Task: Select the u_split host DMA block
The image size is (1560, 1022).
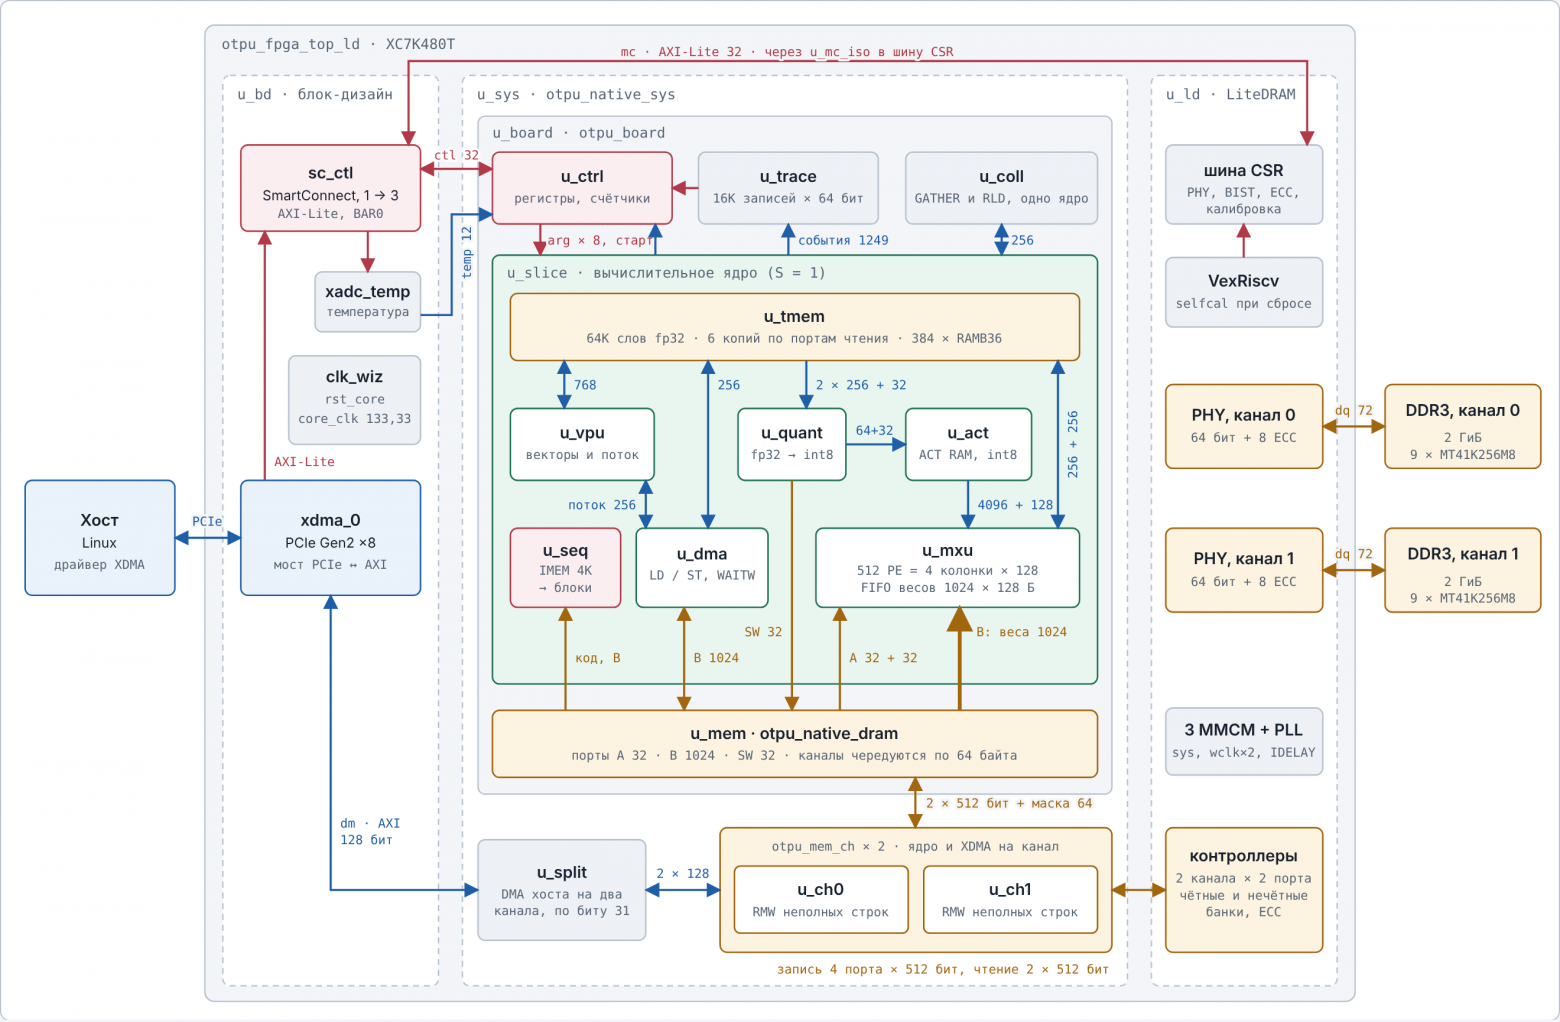Action: pos(562,890)
